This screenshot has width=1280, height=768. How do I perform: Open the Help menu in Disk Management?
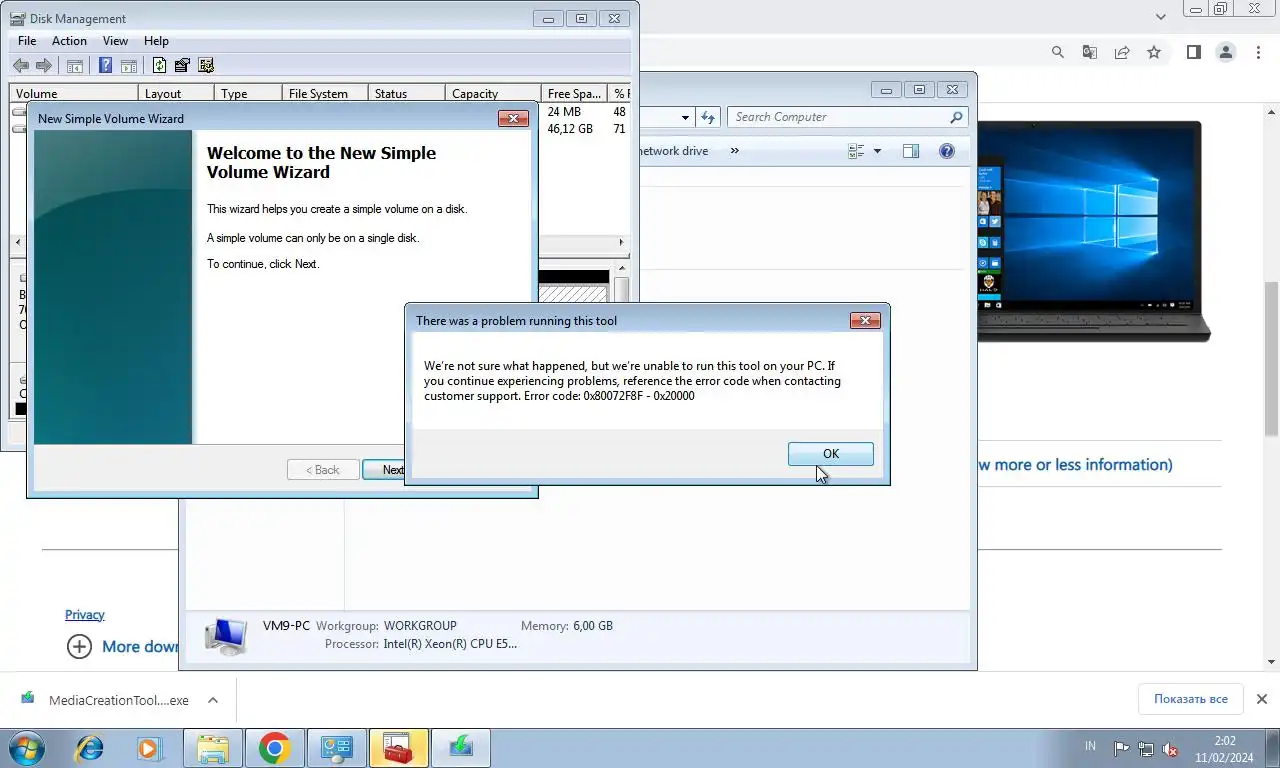[156, 41]
